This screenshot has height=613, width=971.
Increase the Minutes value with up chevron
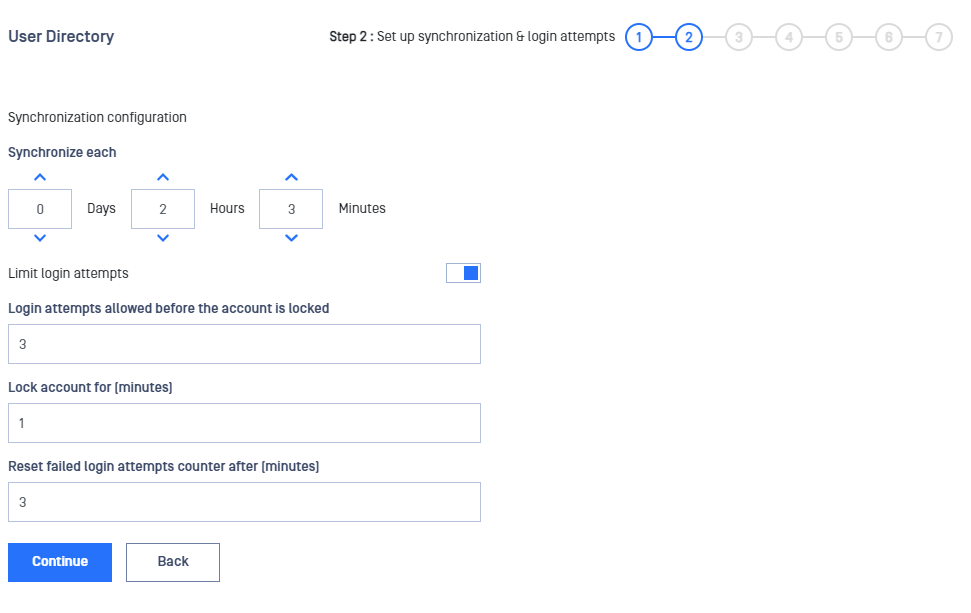(291, 177)
